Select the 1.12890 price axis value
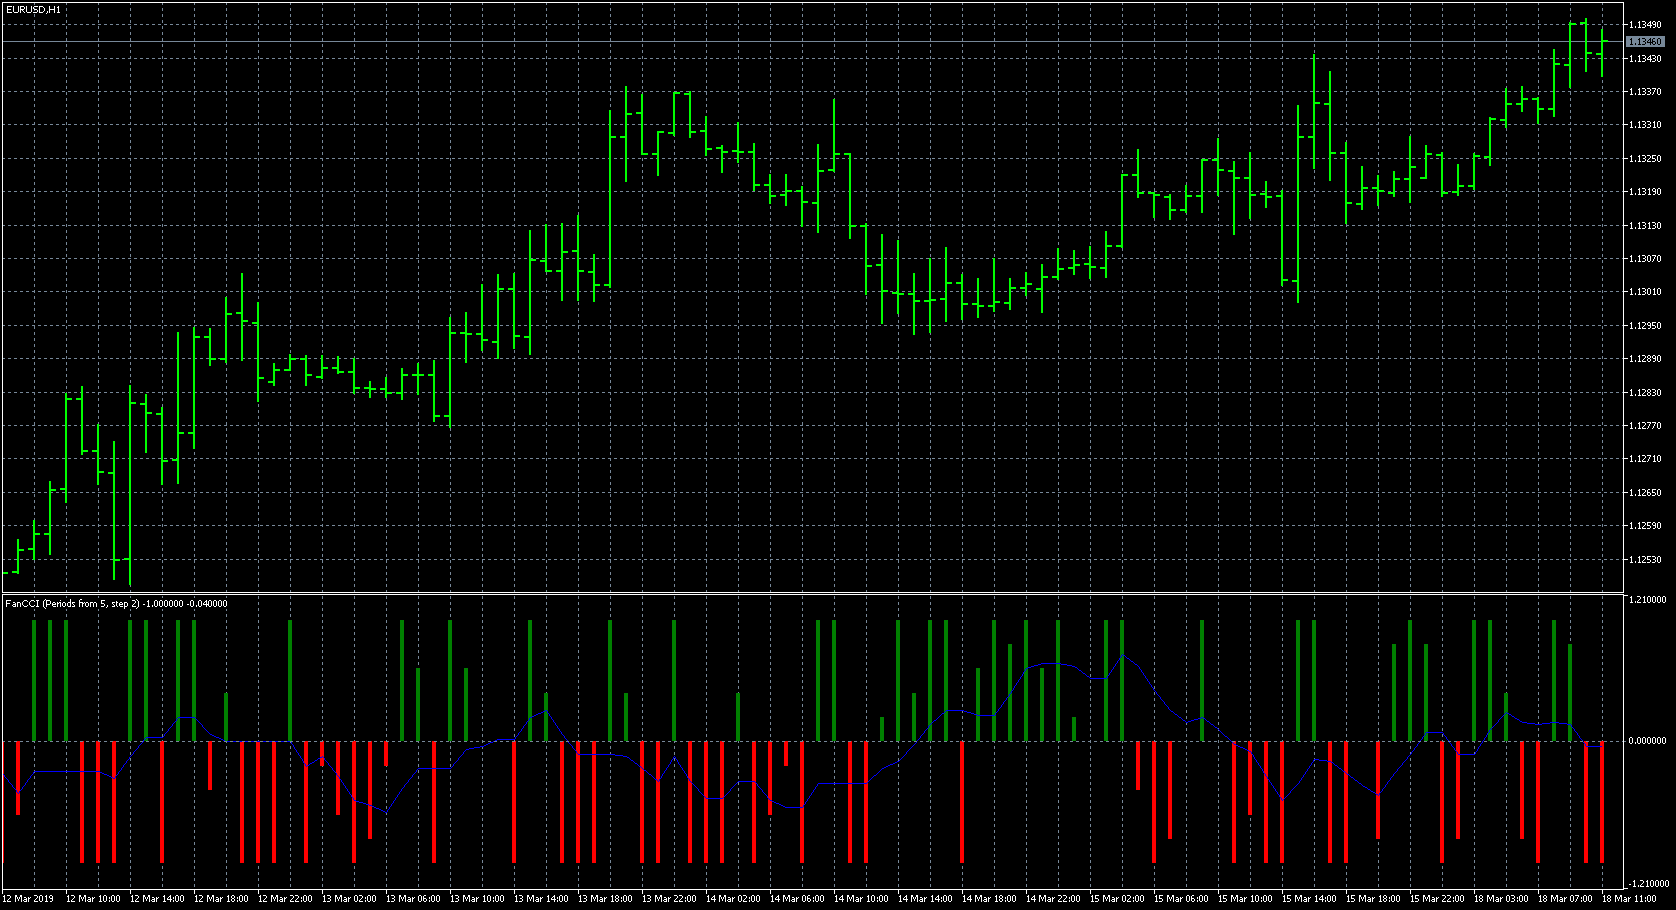The image size is (1676, 910). pyautogui.click(x=1645, y=359)
